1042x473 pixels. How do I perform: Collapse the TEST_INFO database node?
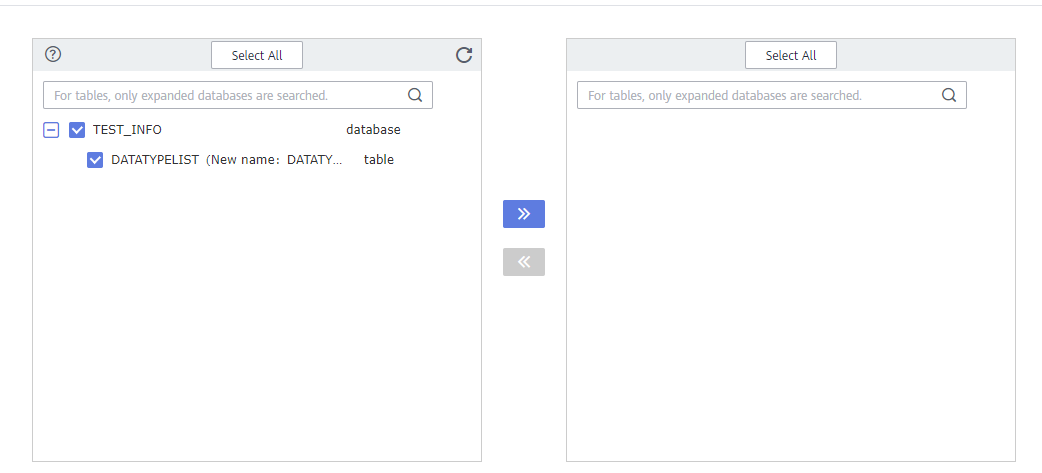[x=51, y=130]
